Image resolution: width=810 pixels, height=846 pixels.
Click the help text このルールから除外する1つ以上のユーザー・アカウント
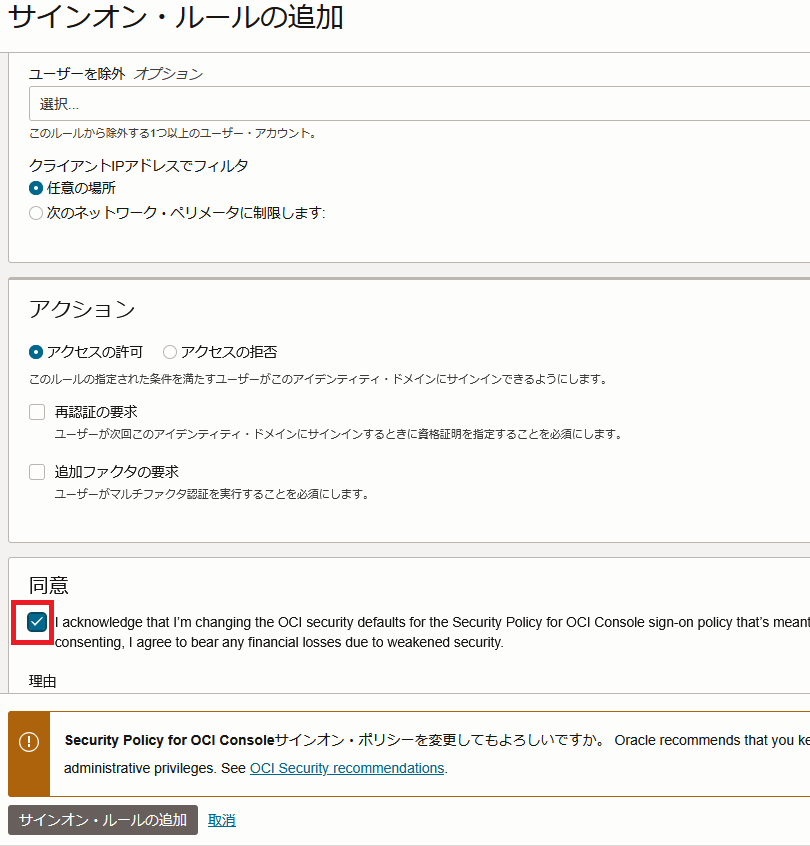point(173,133)
